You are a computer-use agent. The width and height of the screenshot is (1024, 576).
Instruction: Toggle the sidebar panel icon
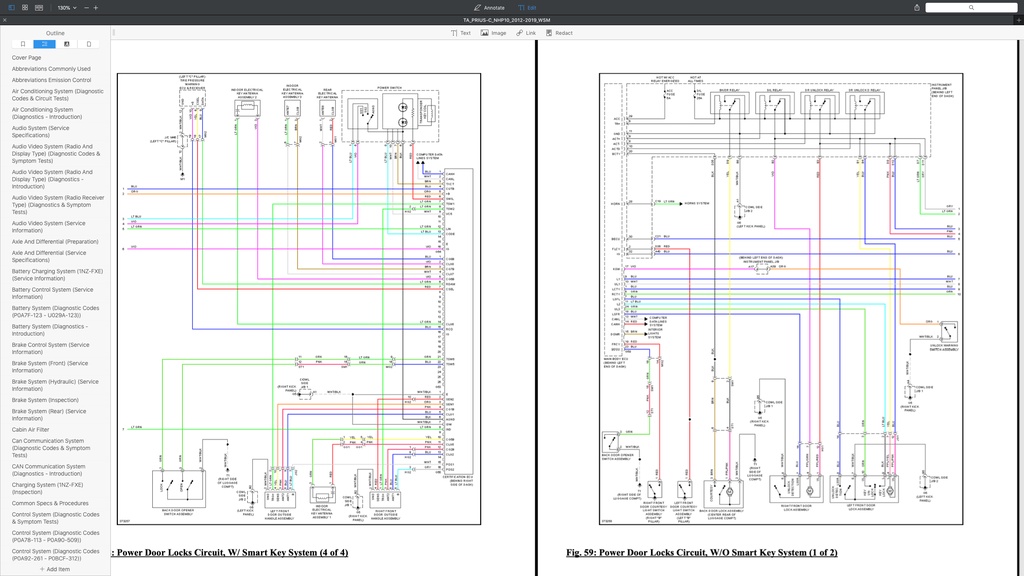point(11,7)
